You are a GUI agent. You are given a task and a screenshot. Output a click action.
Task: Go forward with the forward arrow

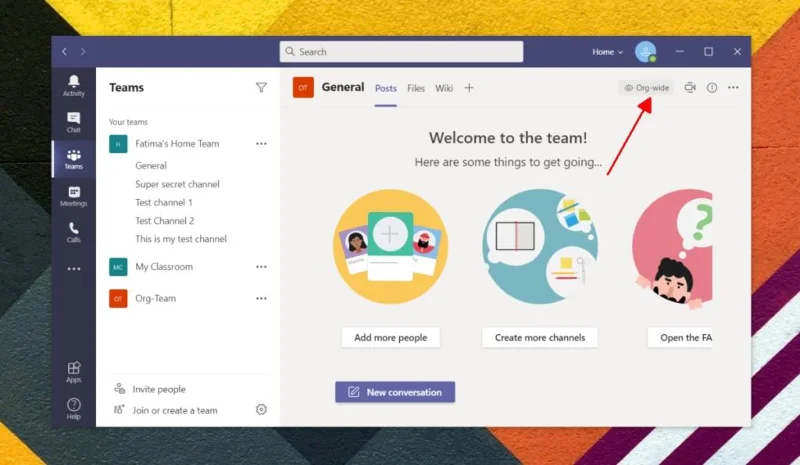coord(83,52)
